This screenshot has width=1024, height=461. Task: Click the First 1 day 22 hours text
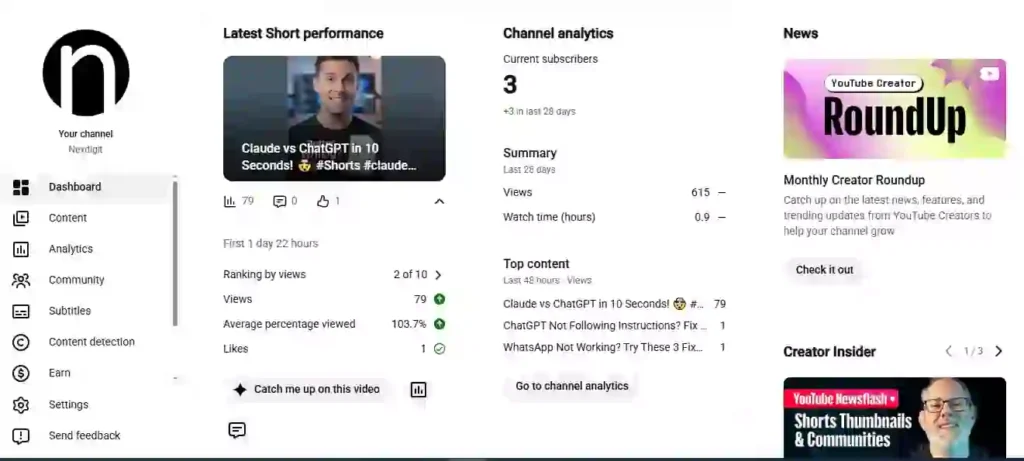[271, 244]
